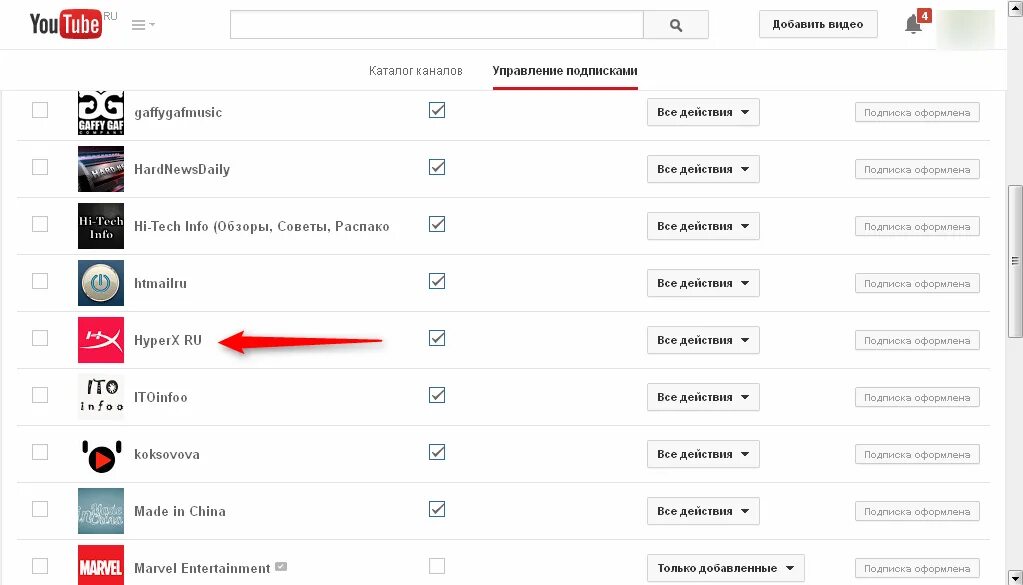Open 'Все действия' dropdown for HardNewsDaily
The width and height of the screenshot is (1023, 585).
tap(703, 169)
